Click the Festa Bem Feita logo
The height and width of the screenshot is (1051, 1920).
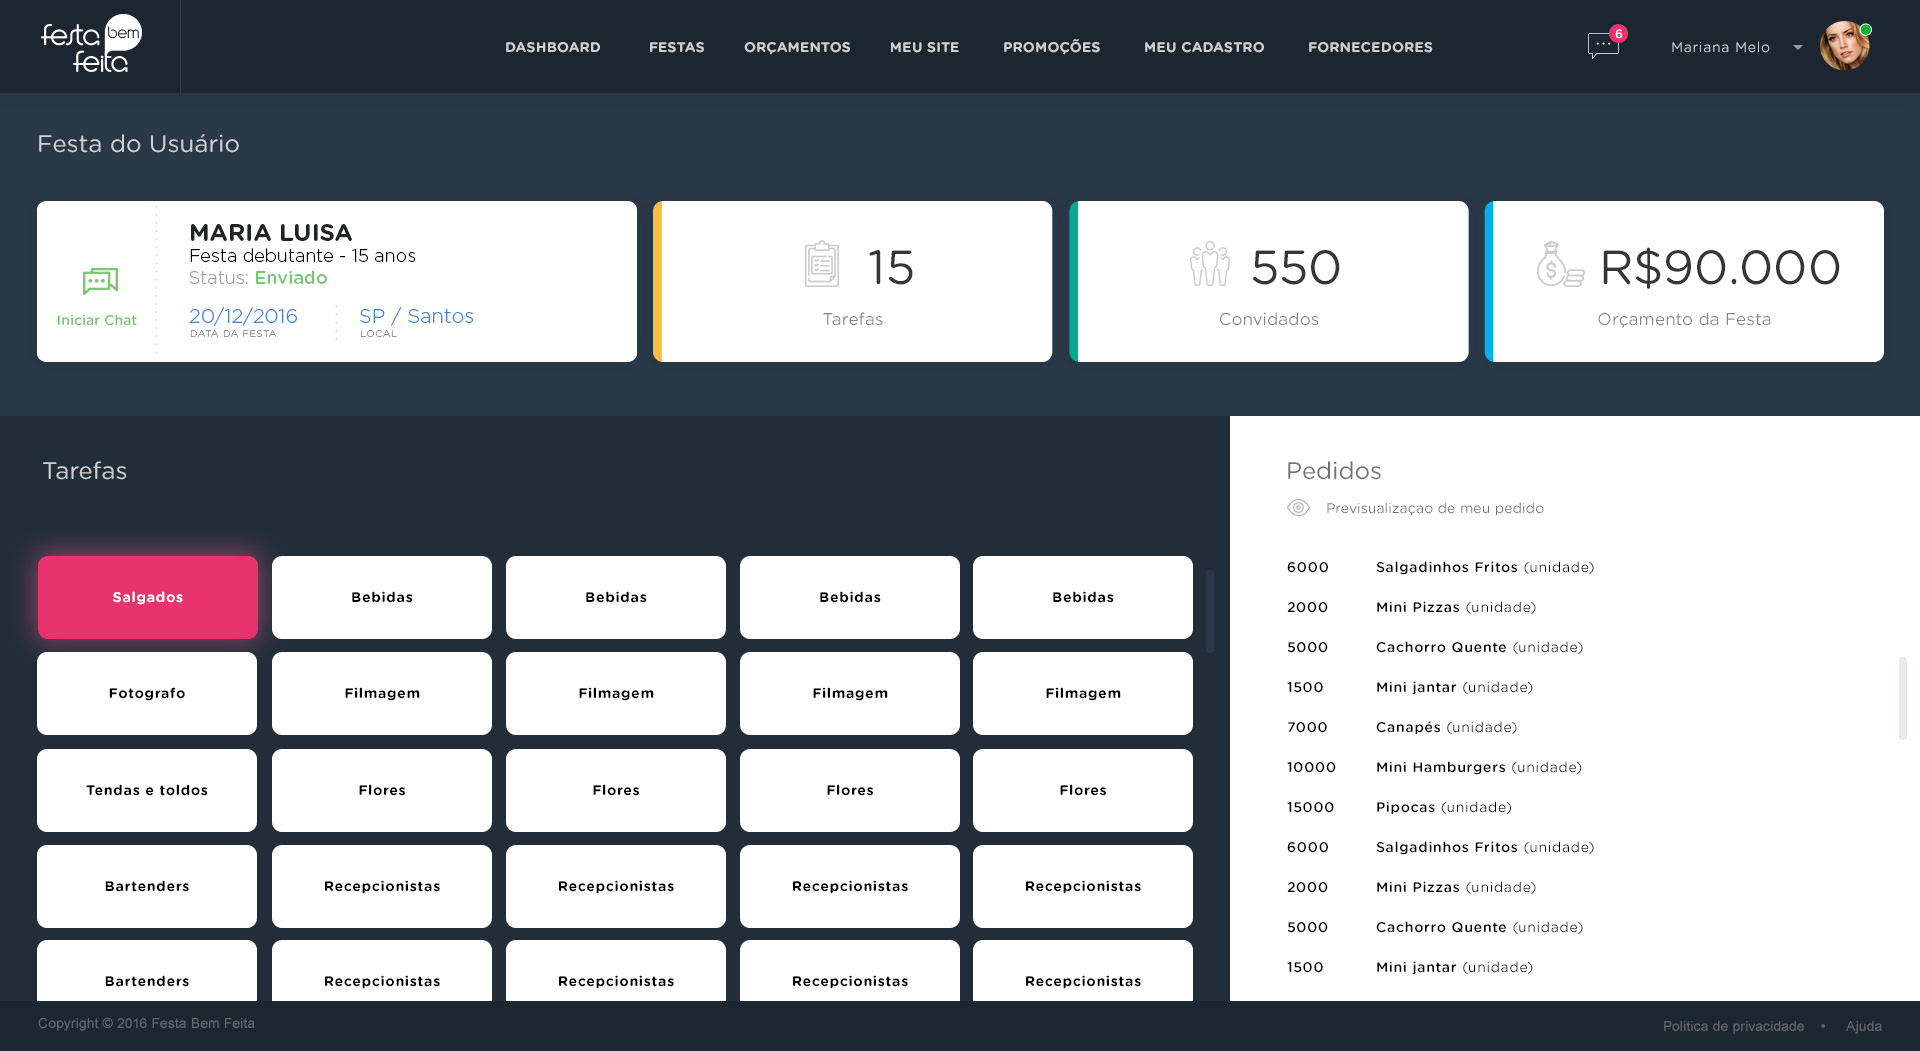point(91,45)
